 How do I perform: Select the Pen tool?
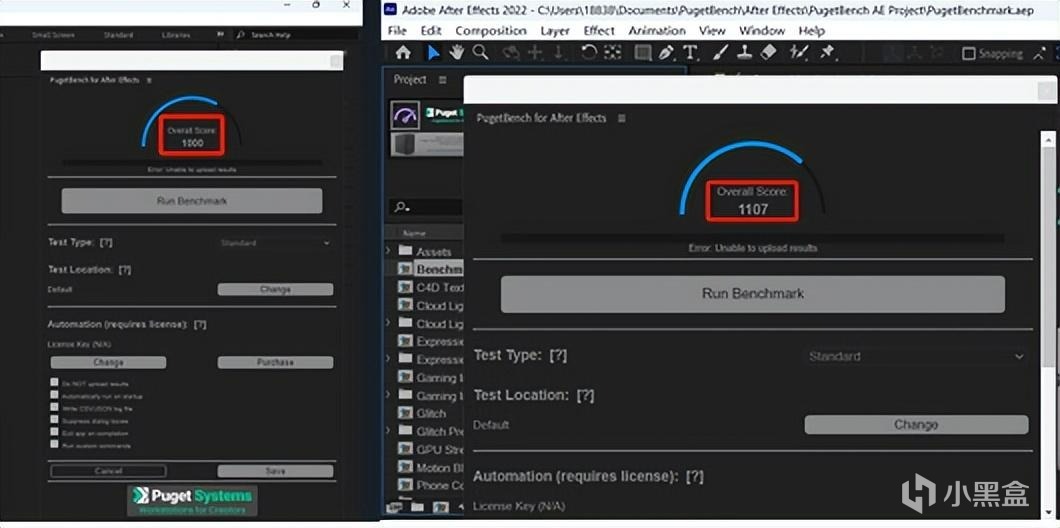tap(667, 53)
